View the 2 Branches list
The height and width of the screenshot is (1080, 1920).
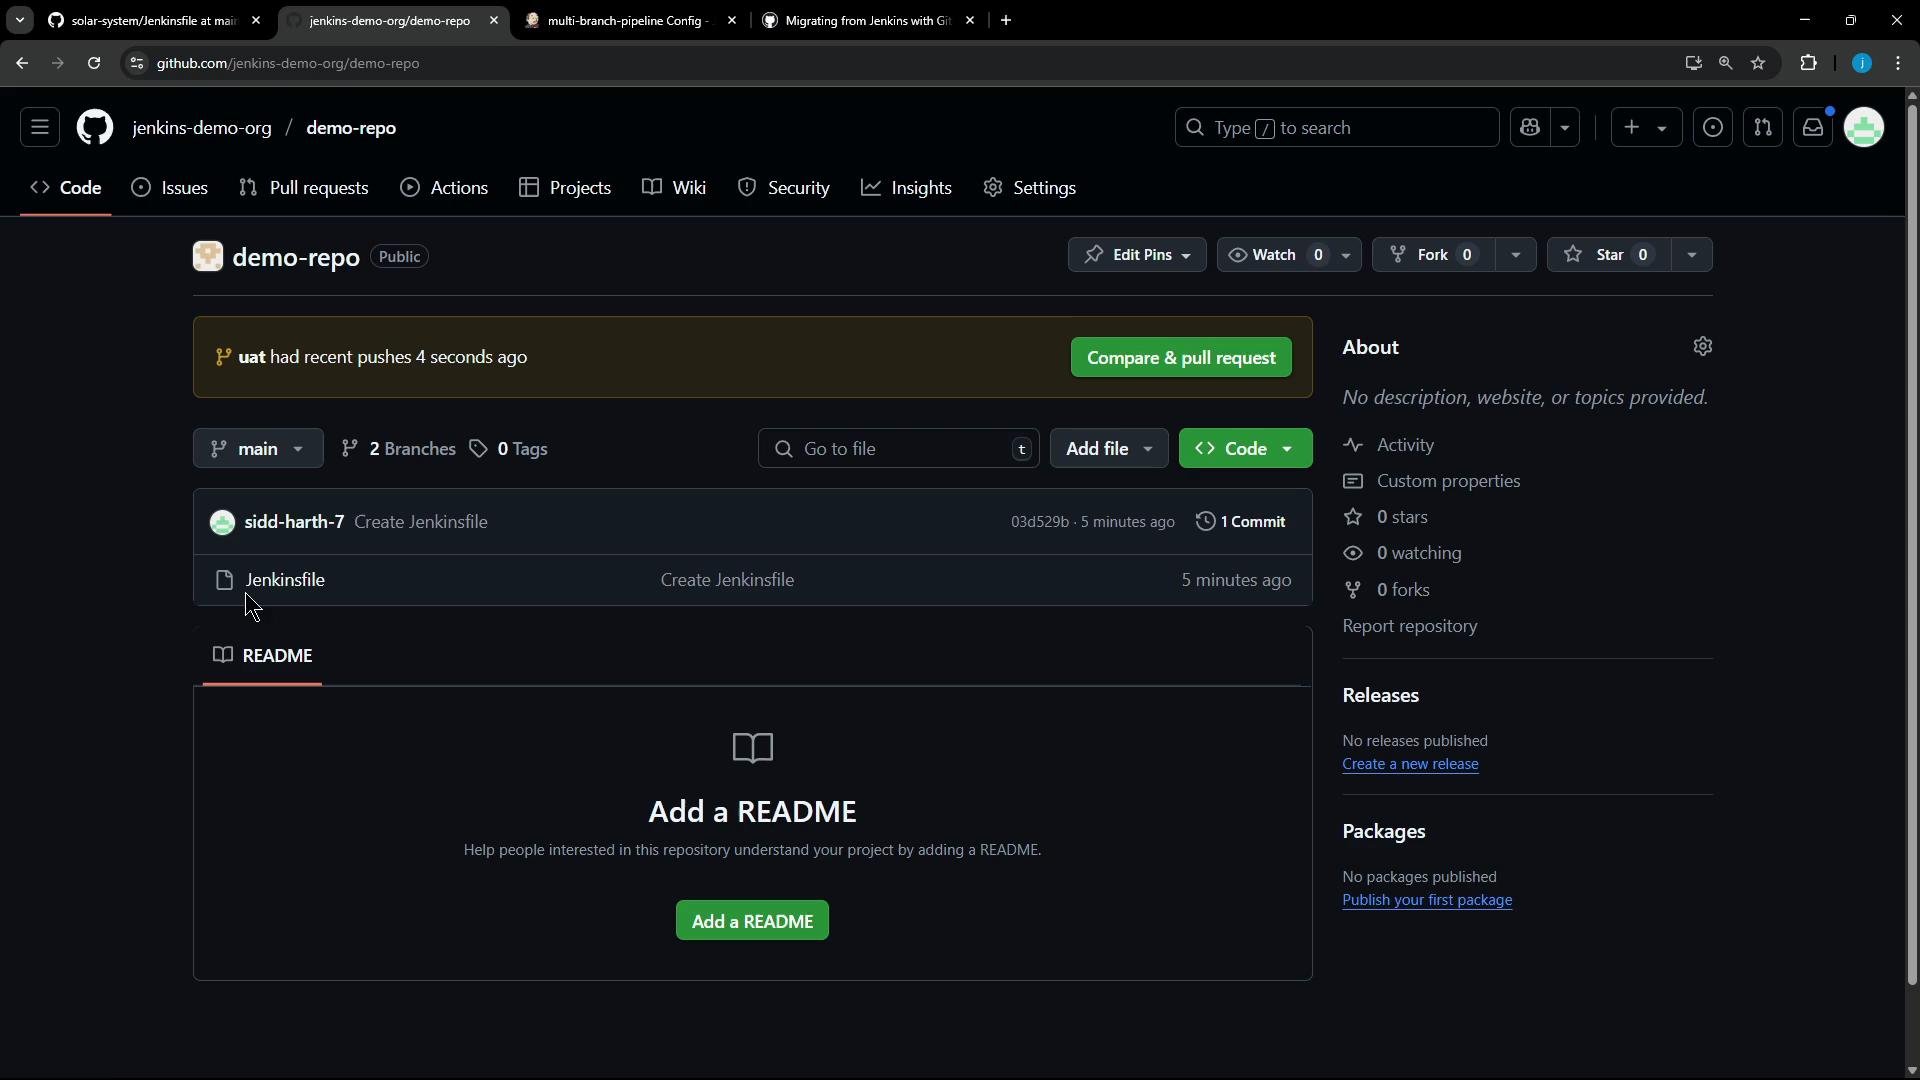pos(398,449)
